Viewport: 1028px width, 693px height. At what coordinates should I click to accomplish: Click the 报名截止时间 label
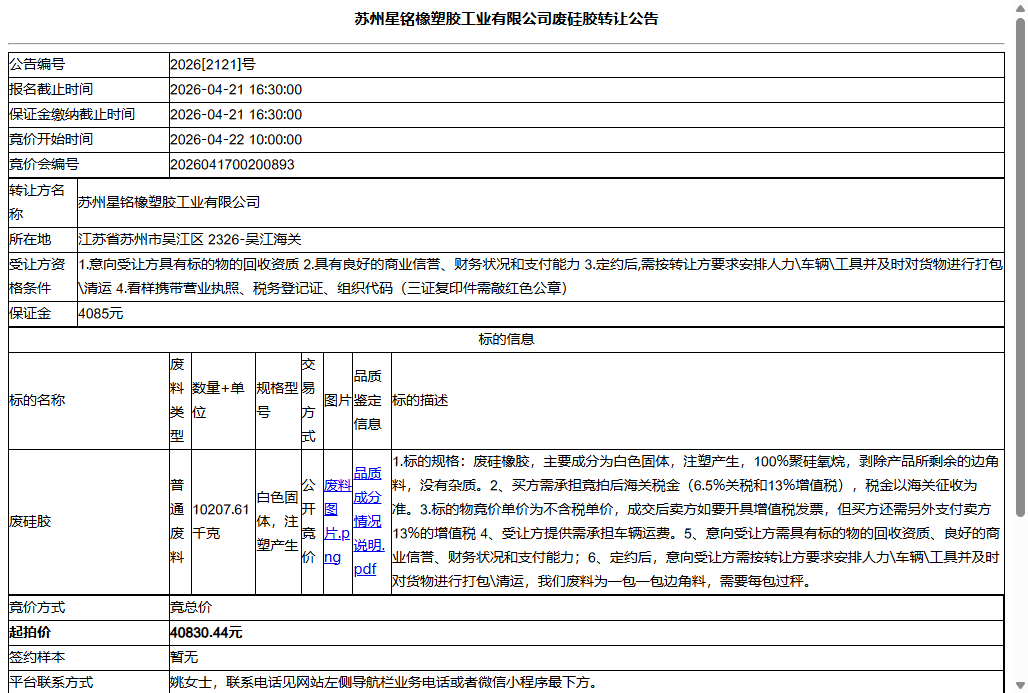point(50,89)
